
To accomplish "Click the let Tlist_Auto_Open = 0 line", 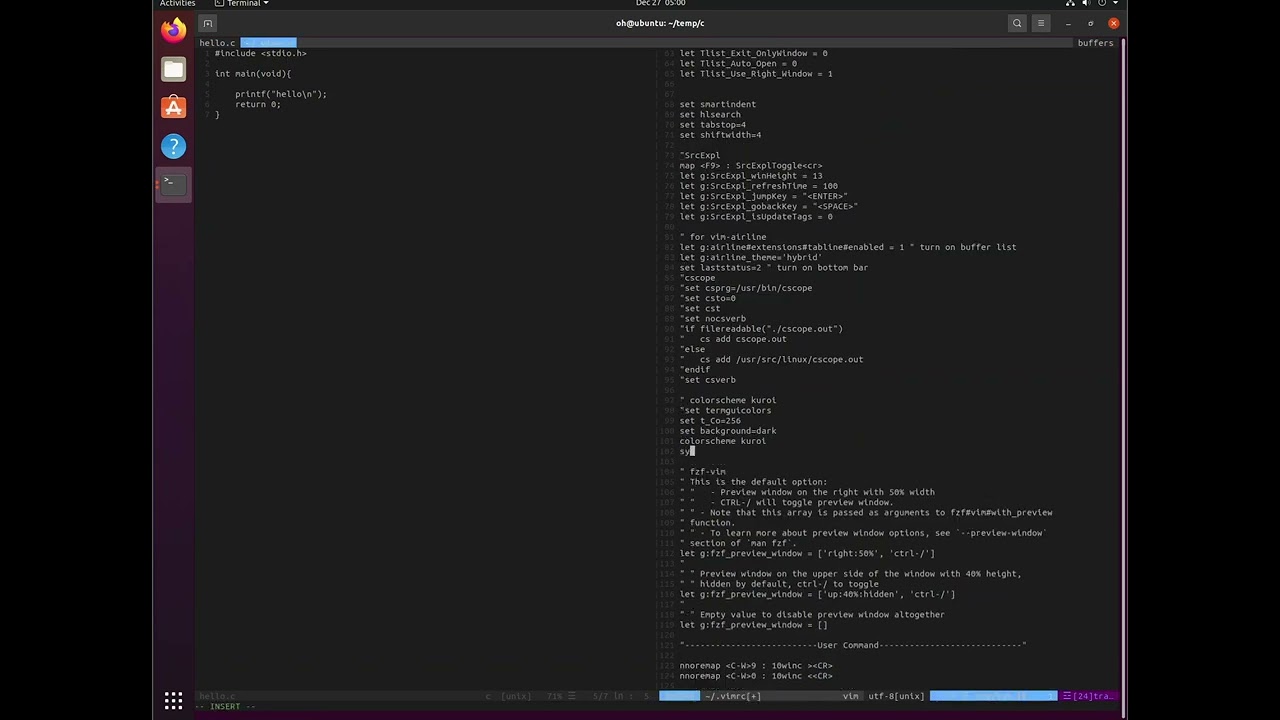I will (738, 64).
